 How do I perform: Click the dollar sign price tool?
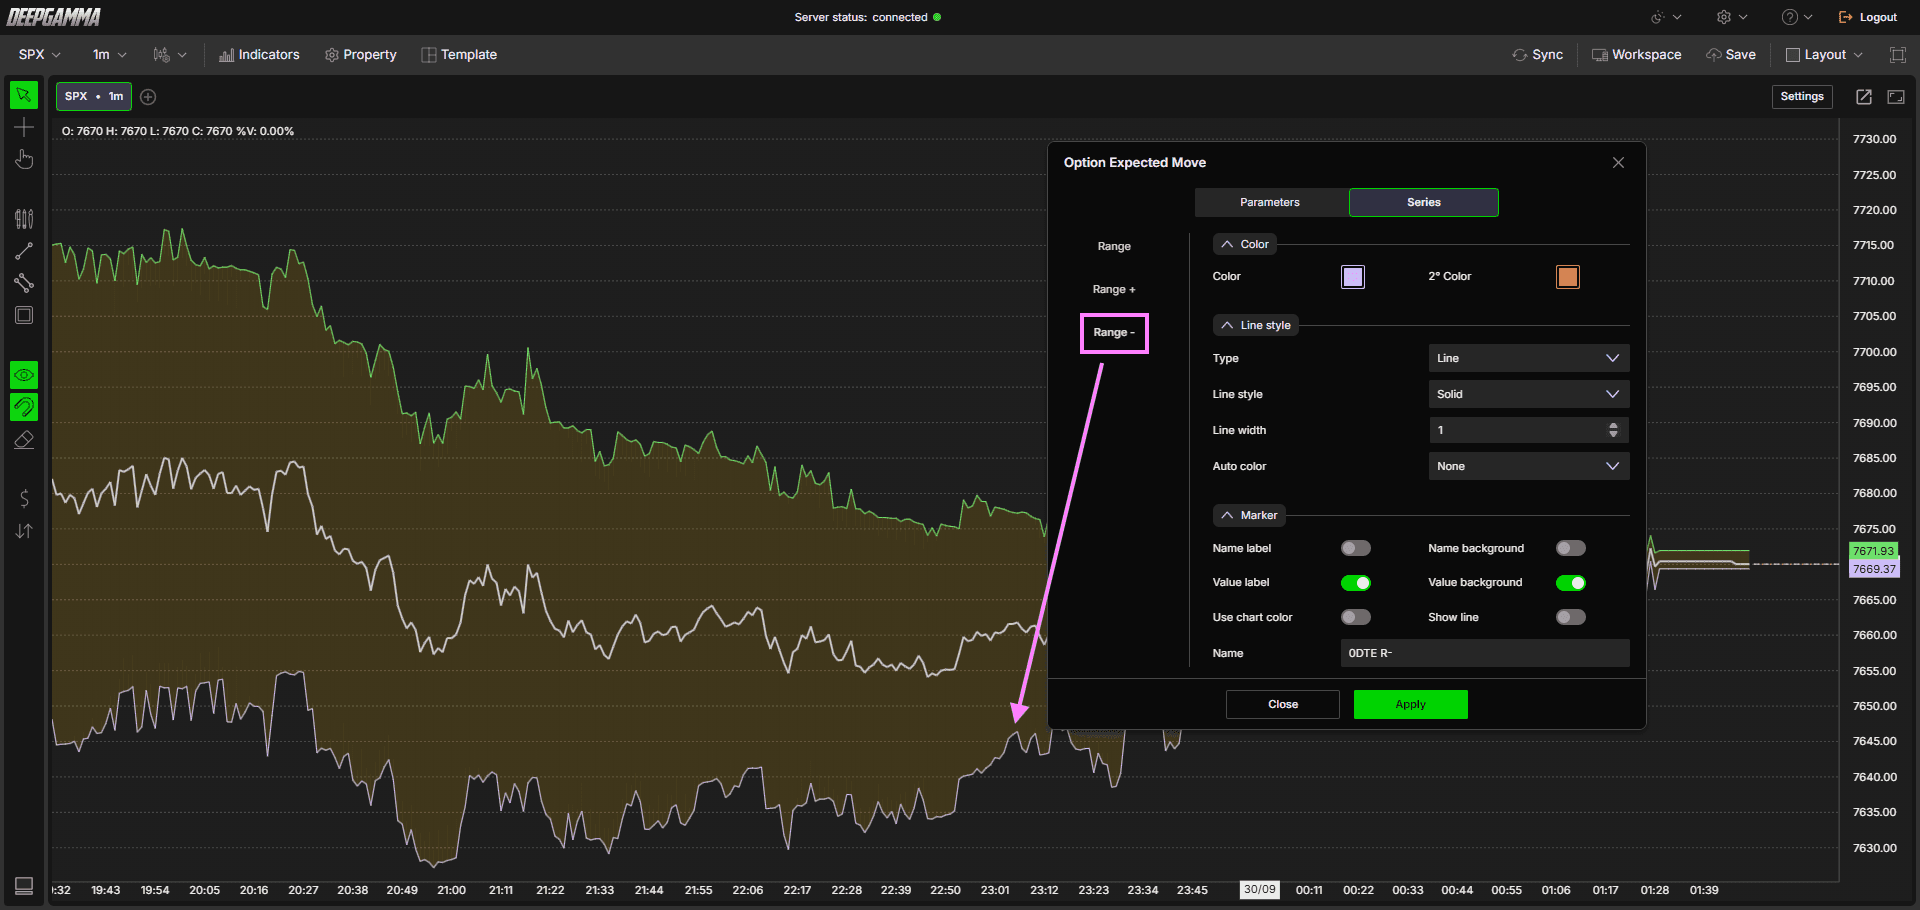pyautogui.click(x=24, y=498)
